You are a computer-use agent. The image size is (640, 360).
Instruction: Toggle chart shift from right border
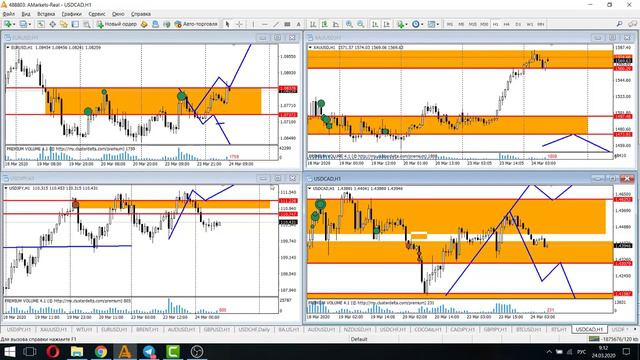(387, 24)
